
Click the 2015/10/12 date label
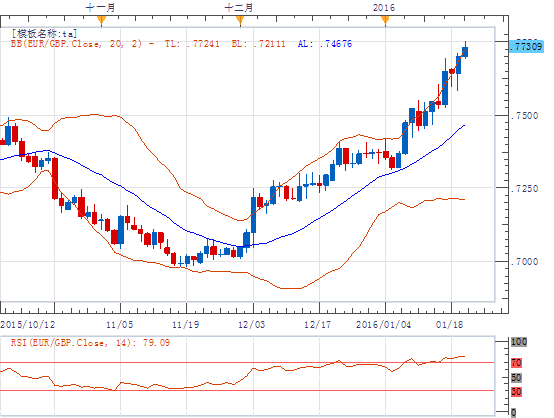coord(28,324)
